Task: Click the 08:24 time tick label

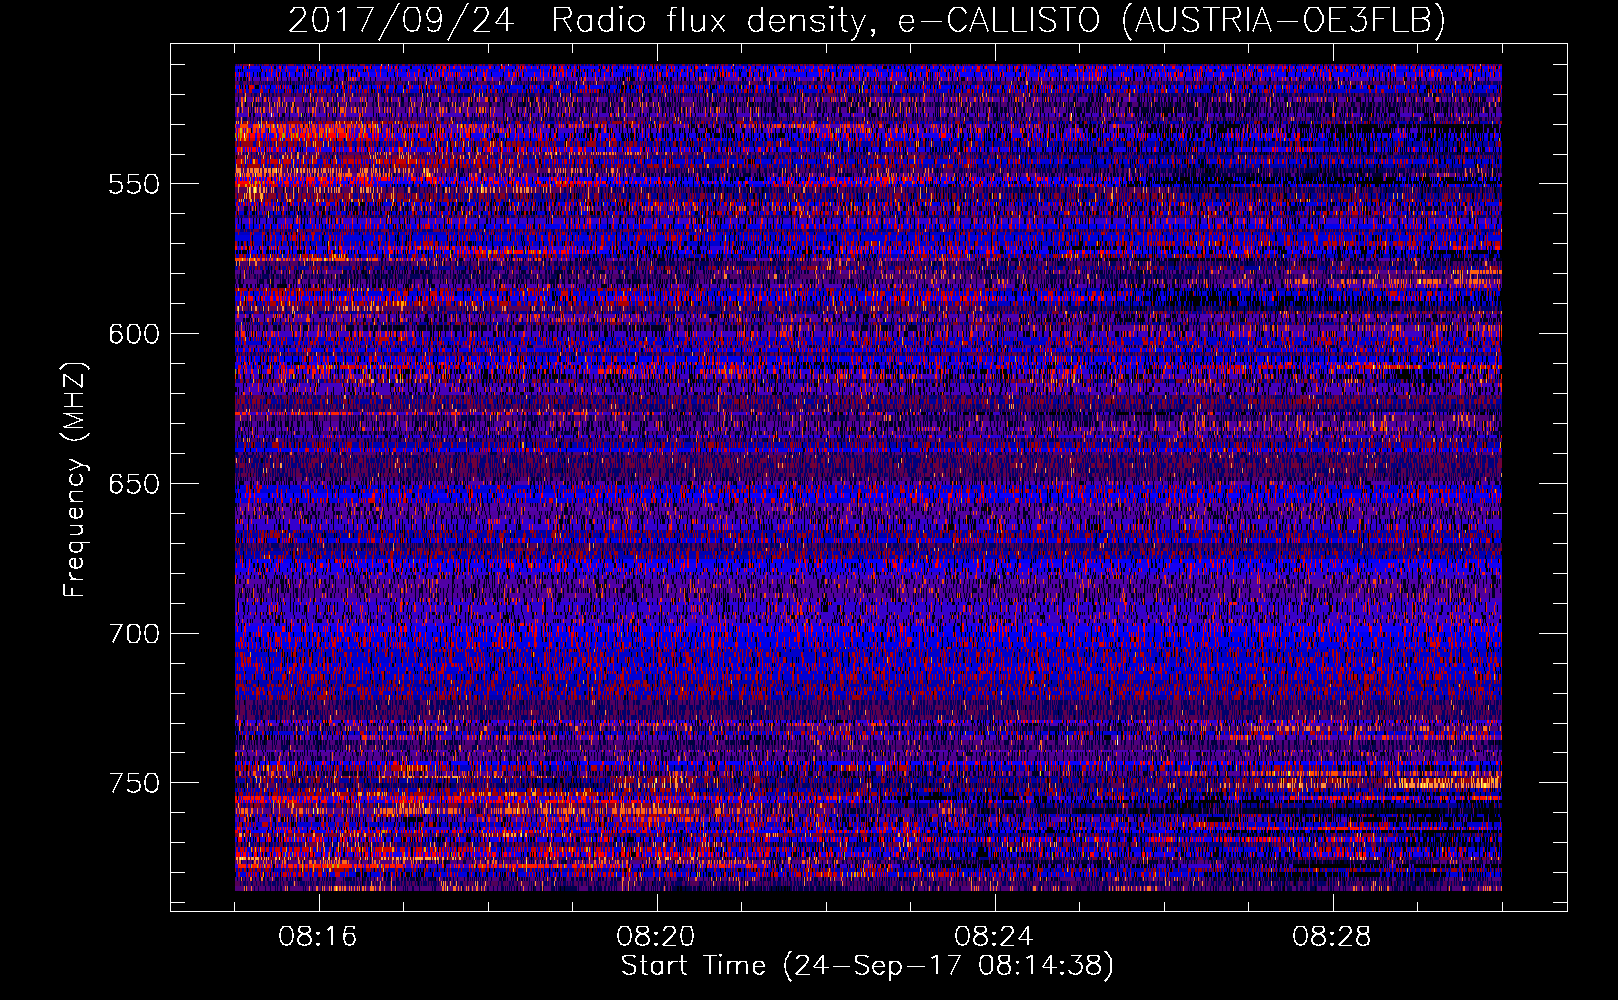Action: [994, 937]
